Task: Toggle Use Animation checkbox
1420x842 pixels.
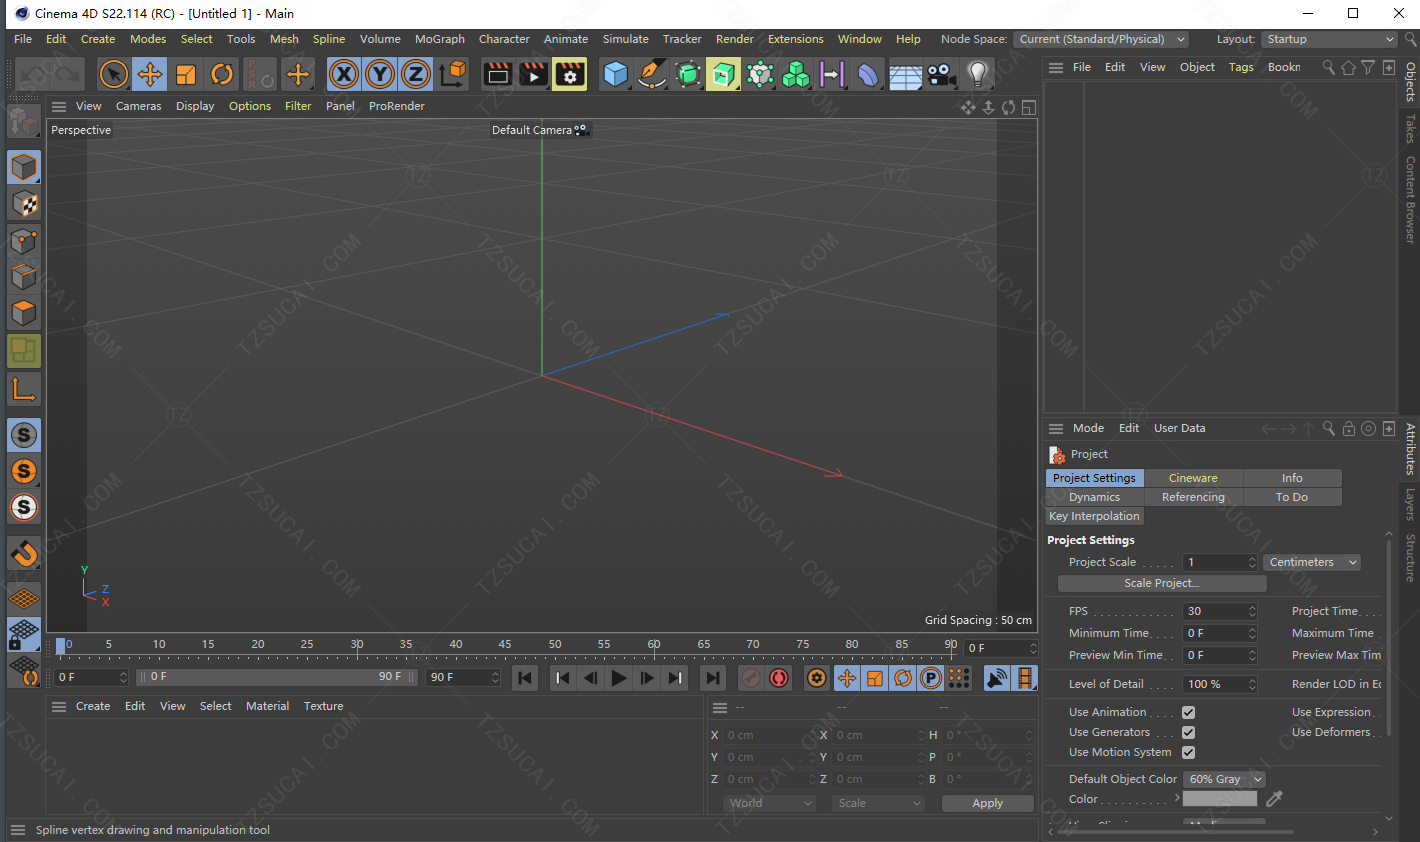Action: coord(1188,713)
